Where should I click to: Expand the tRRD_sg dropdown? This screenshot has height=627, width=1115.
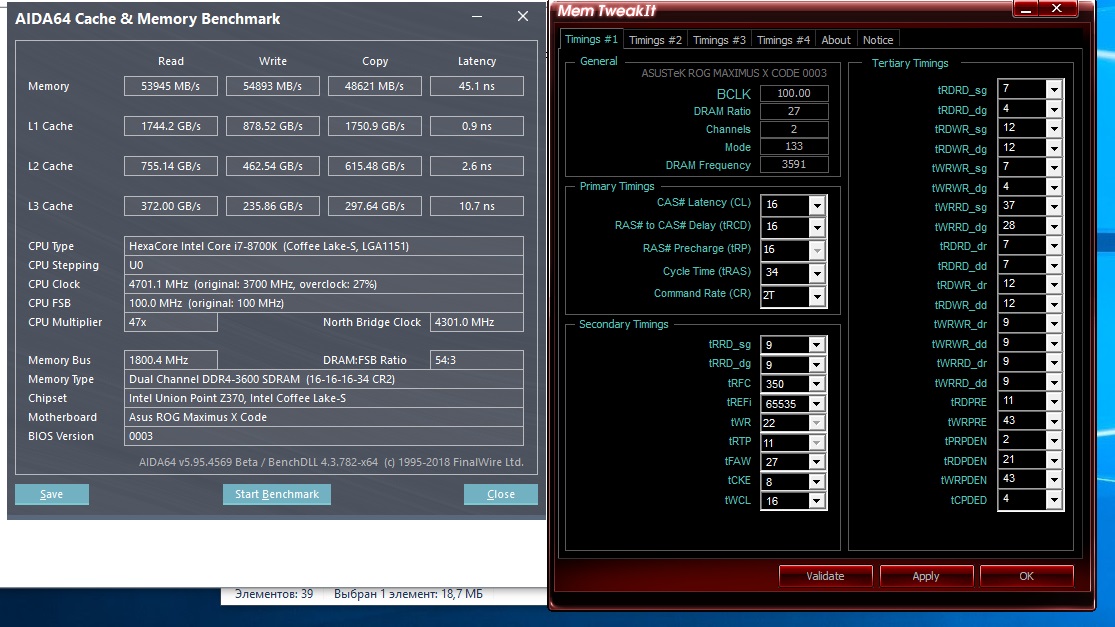click(816, 345)
